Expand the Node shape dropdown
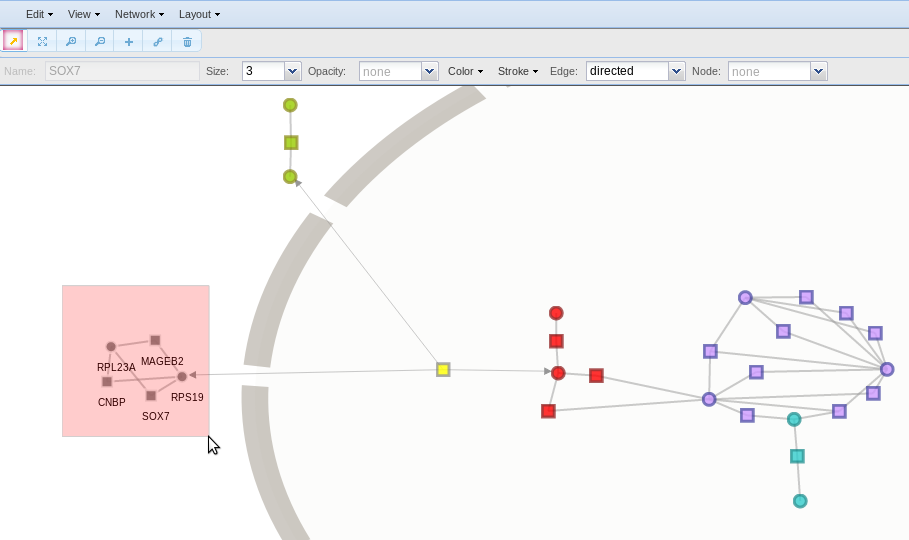909x540 pixels. point(818,71)
